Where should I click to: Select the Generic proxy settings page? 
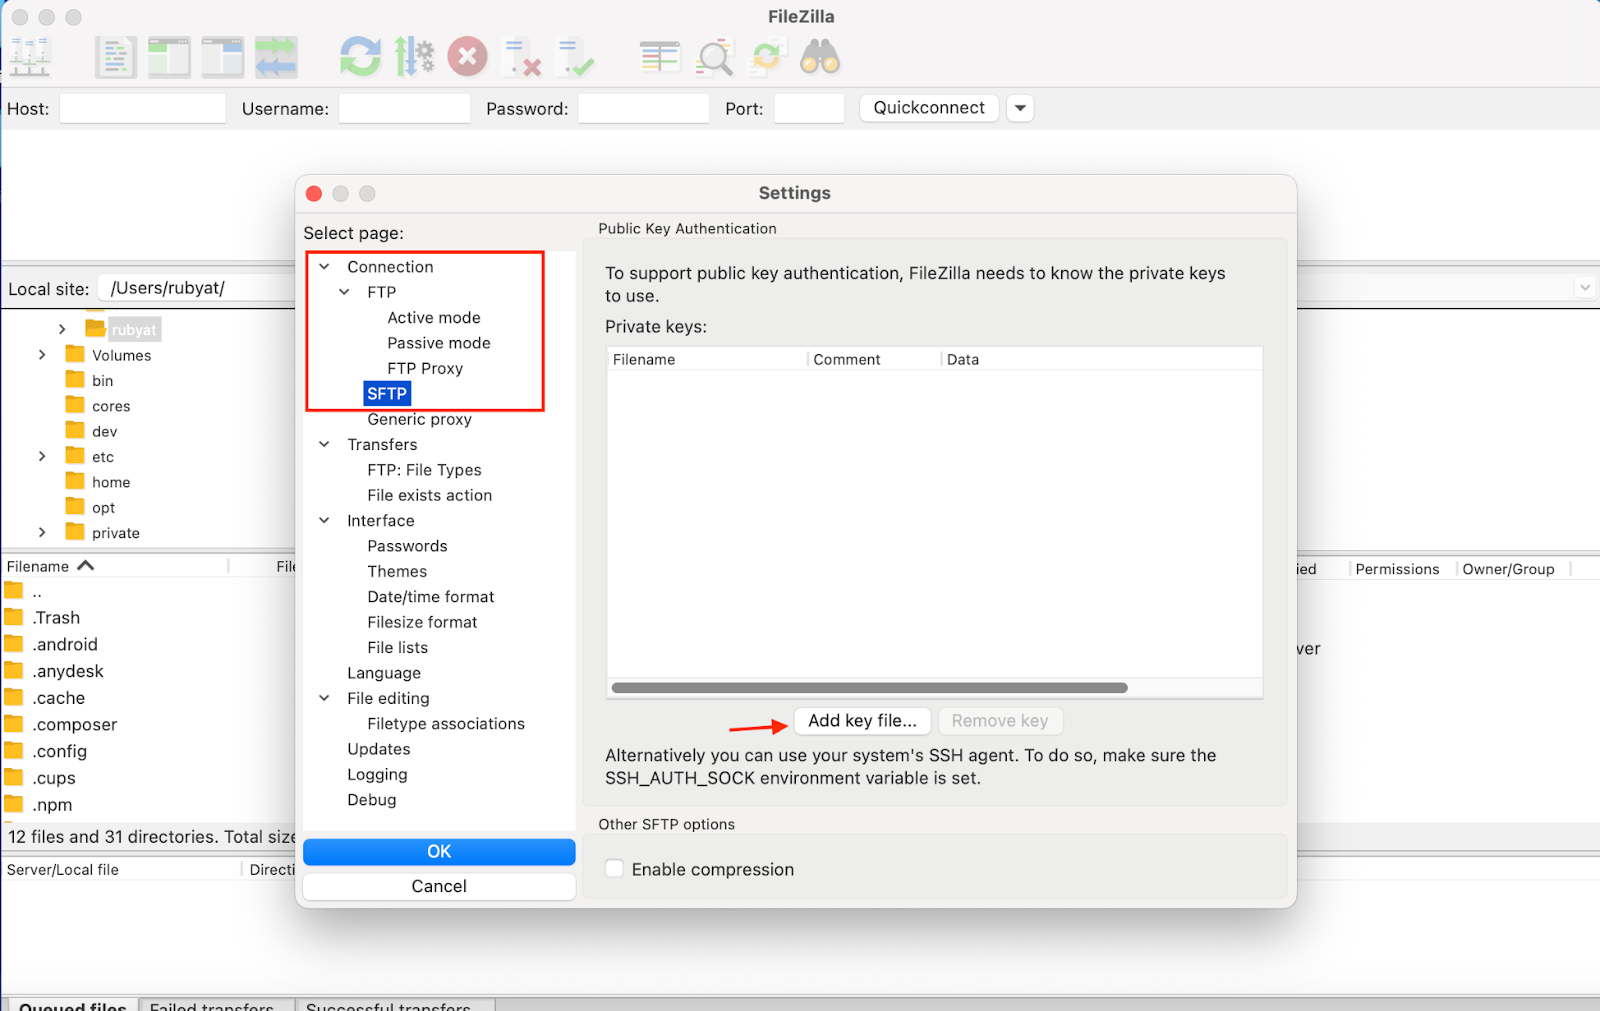point(419,419)
